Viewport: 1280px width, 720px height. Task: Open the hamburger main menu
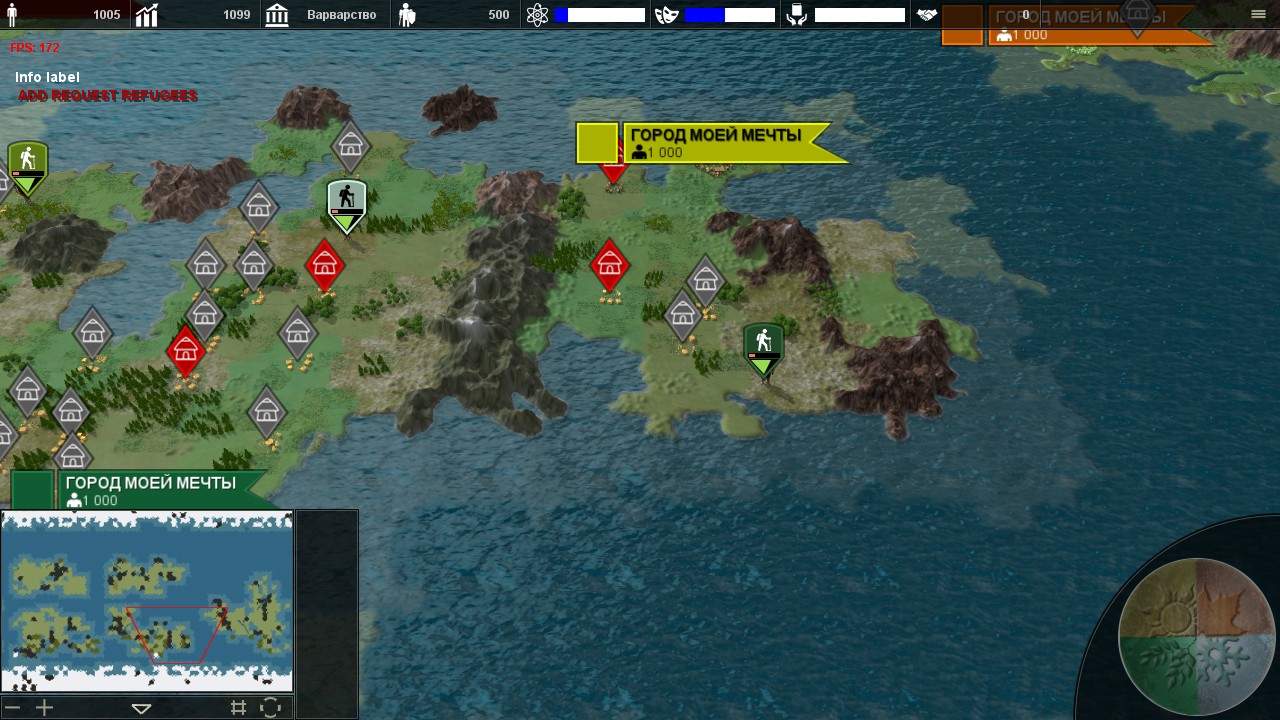point(1258,15)
